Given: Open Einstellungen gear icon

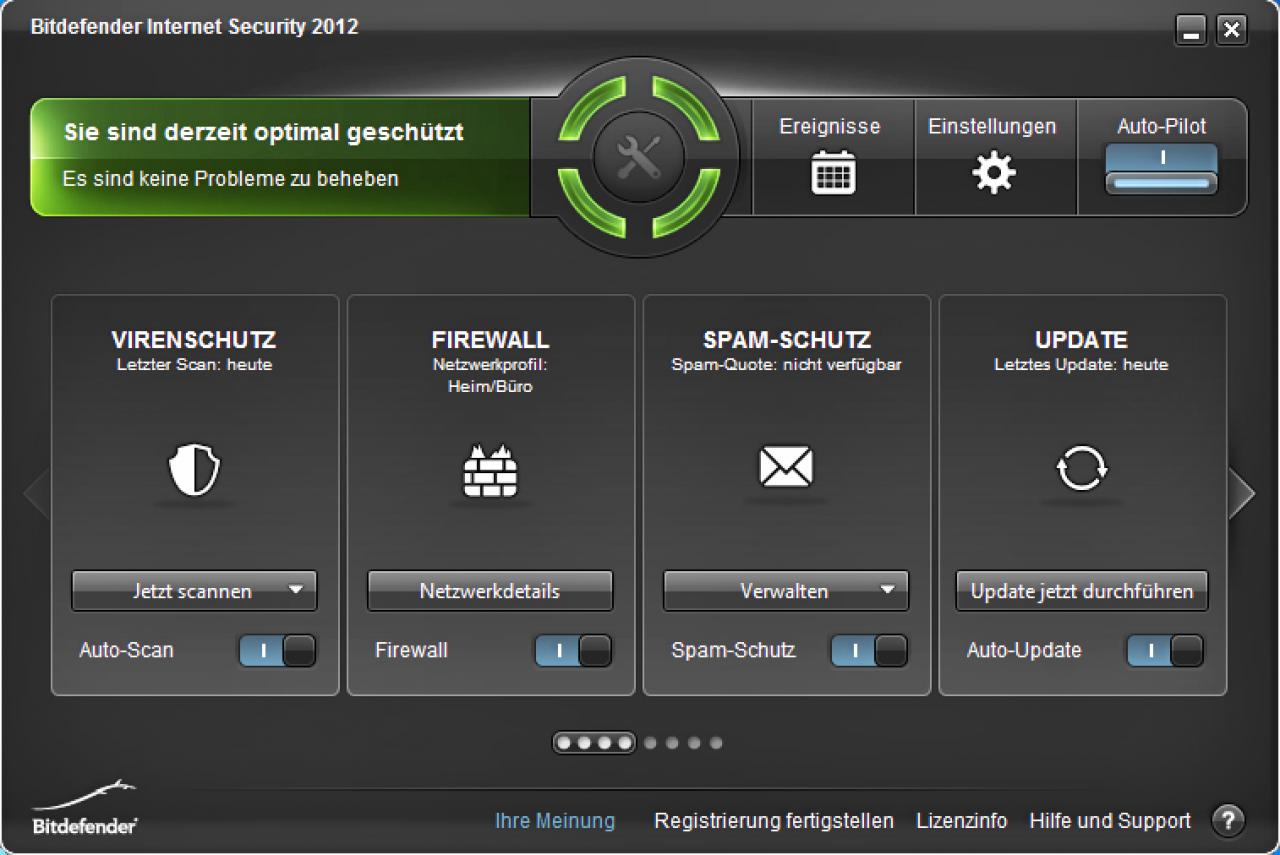Looking at the screenshot, I should pyautogui.click(x=993, y=174).
